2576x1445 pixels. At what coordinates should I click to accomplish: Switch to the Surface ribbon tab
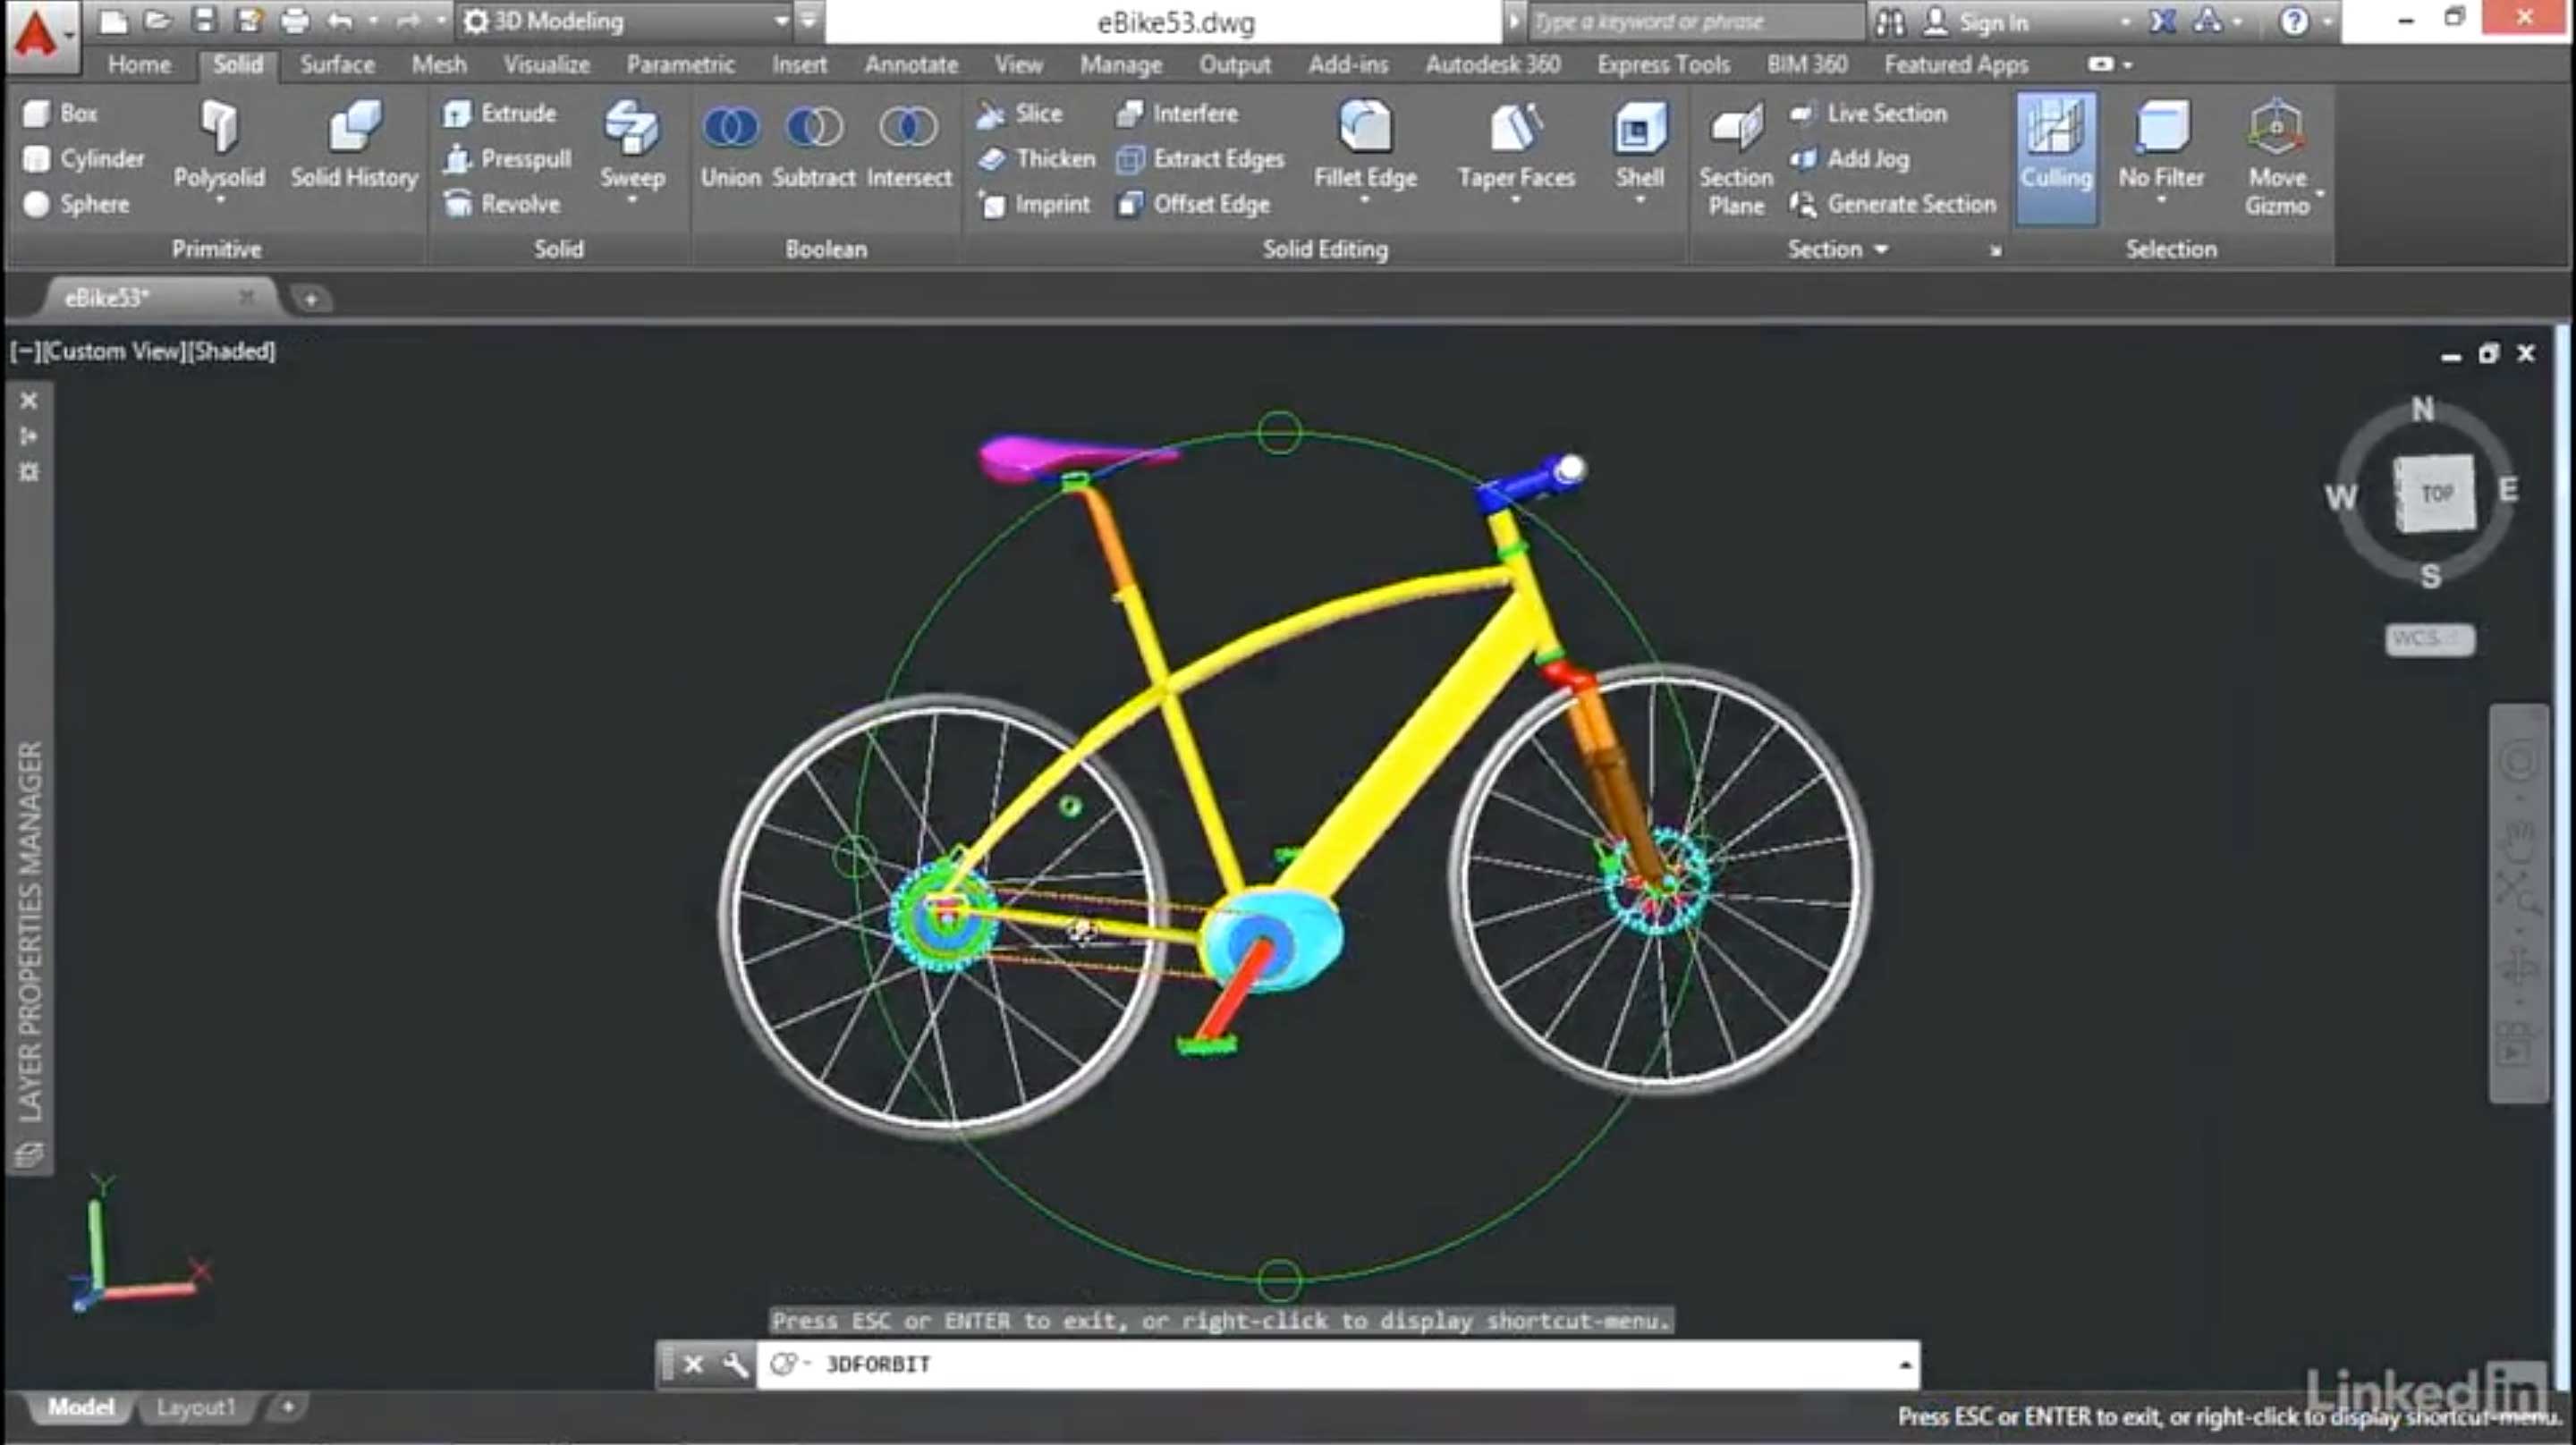click(337, 65)
